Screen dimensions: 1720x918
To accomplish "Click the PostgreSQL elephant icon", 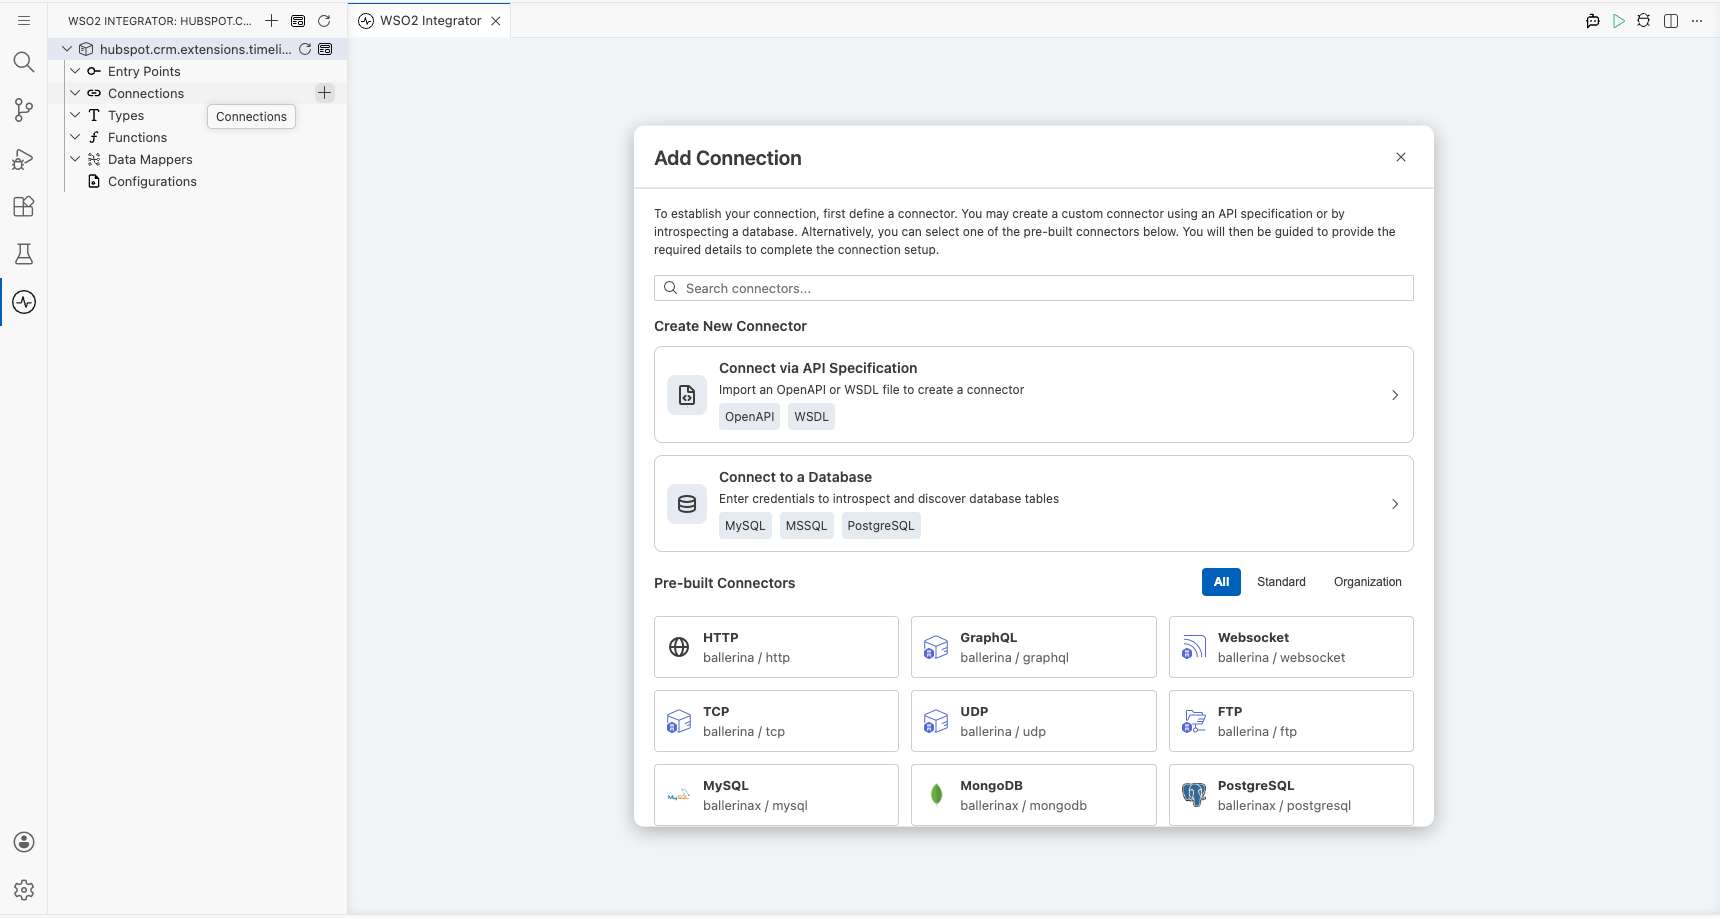I will (x=1194, y=795).
